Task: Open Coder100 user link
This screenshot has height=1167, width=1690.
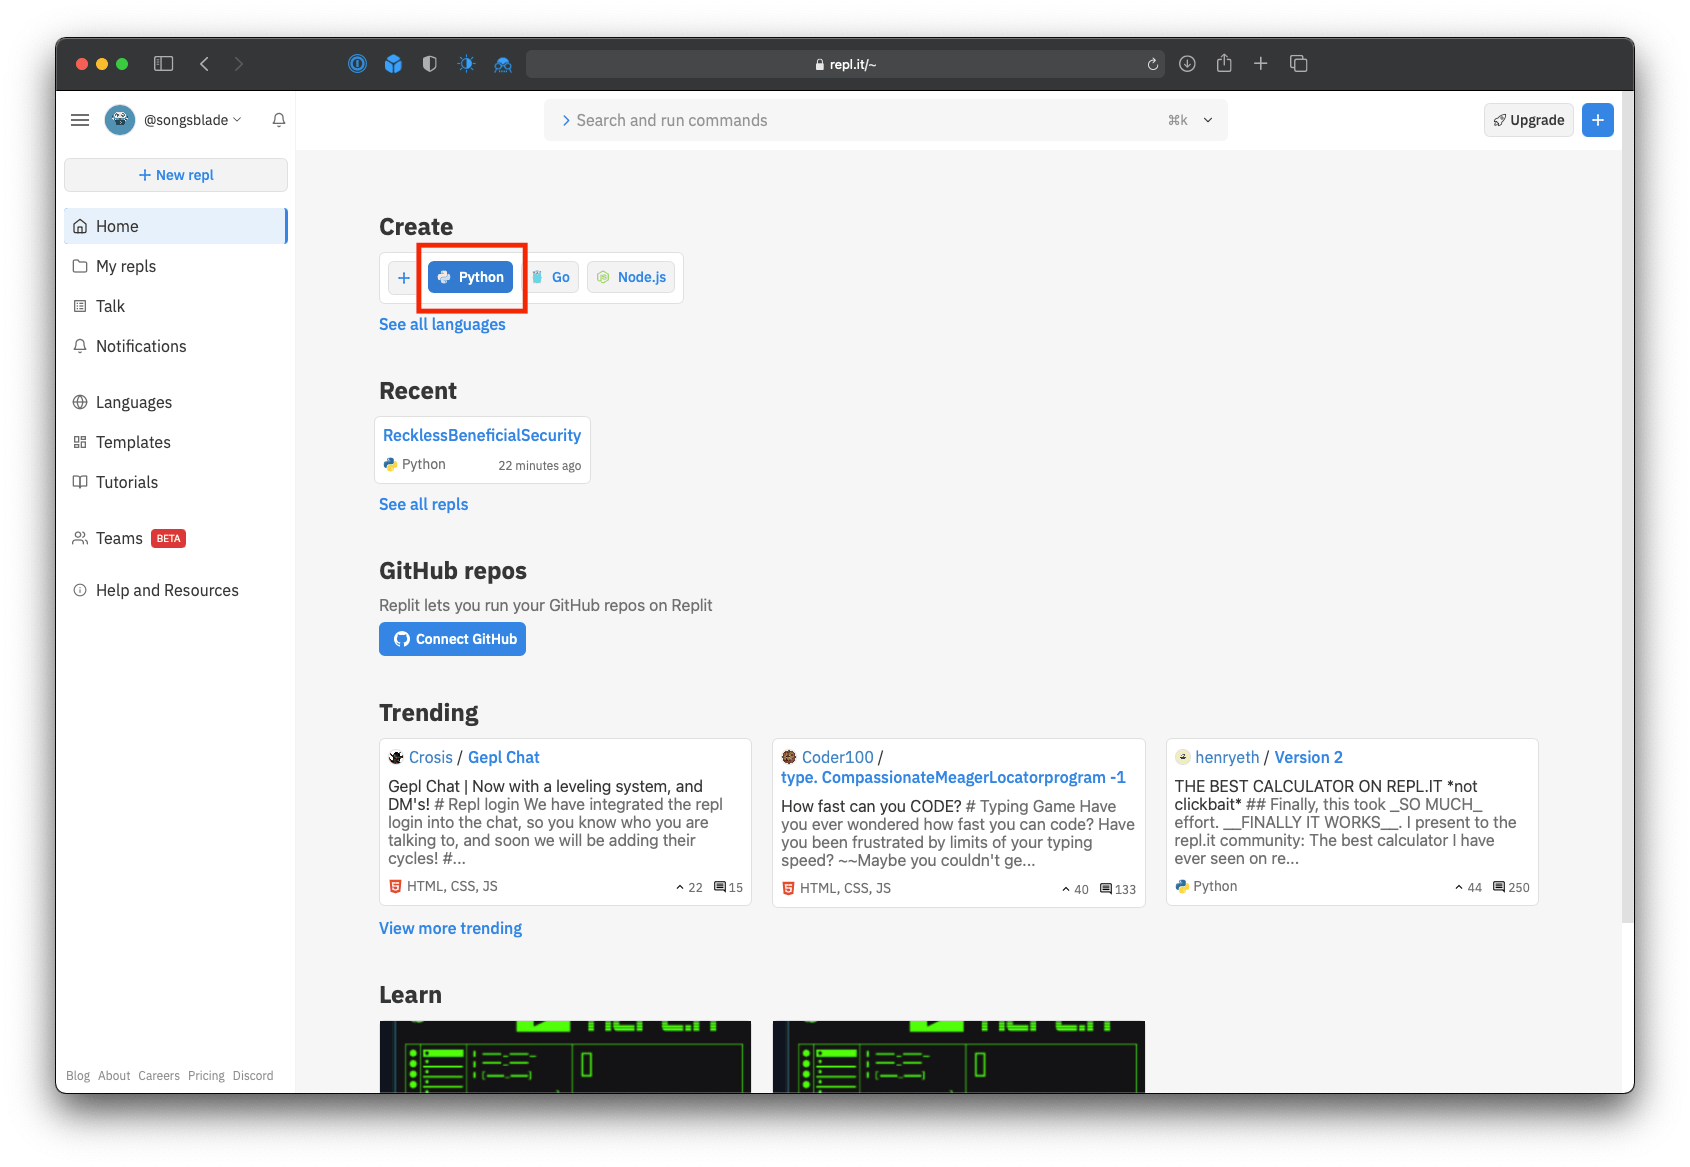Action: [x=838, y=758]
